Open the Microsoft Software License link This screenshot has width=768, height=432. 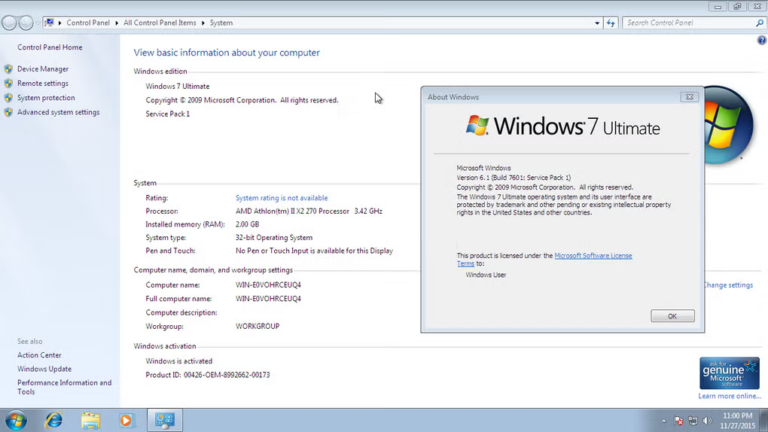pyautogui.click(x=593, y=256)
